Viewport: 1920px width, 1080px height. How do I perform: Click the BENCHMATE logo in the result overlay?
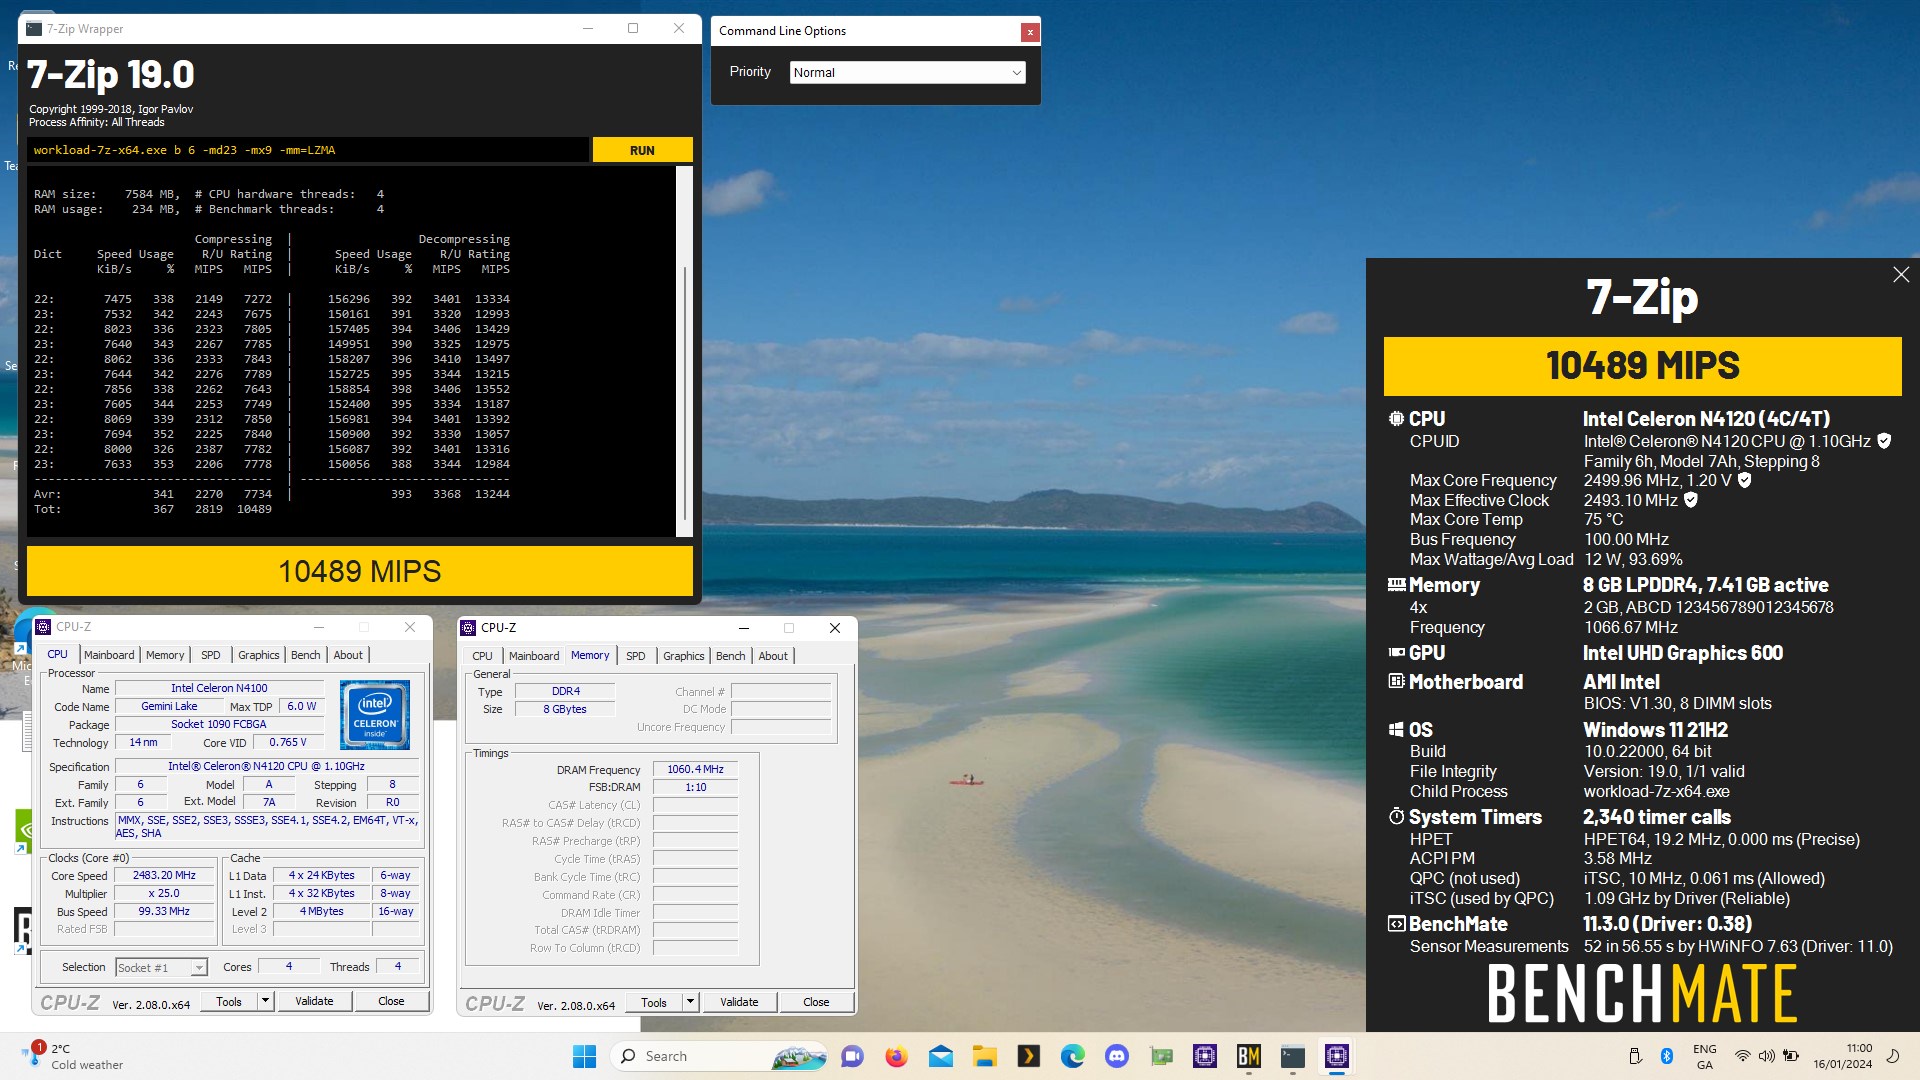[x=1642, y=993]
